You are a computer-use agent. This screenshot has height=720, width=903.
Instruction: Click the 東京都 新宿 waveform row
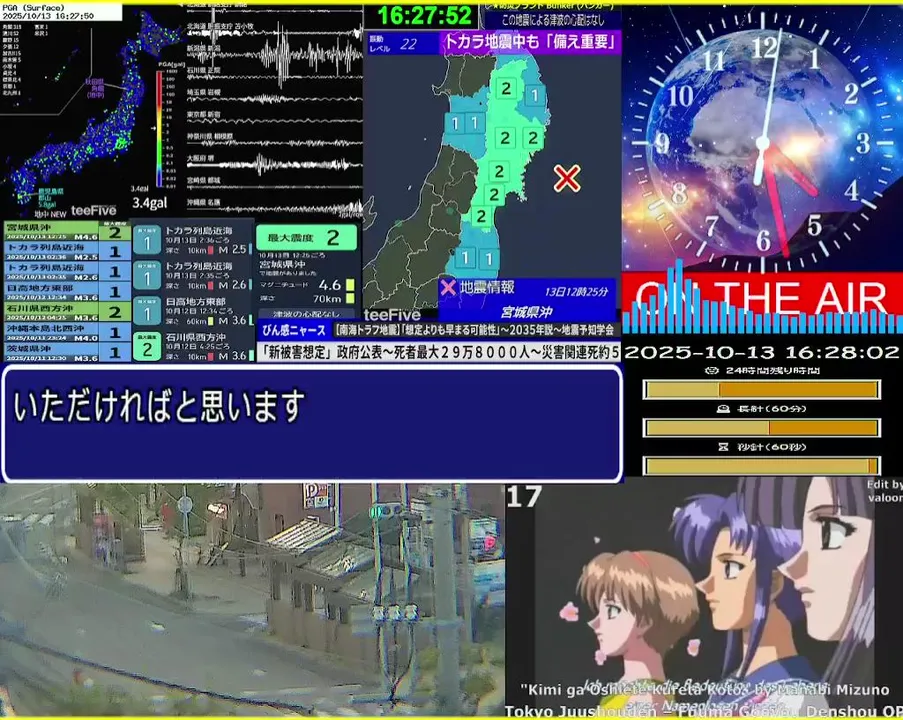tap(274, 118)
